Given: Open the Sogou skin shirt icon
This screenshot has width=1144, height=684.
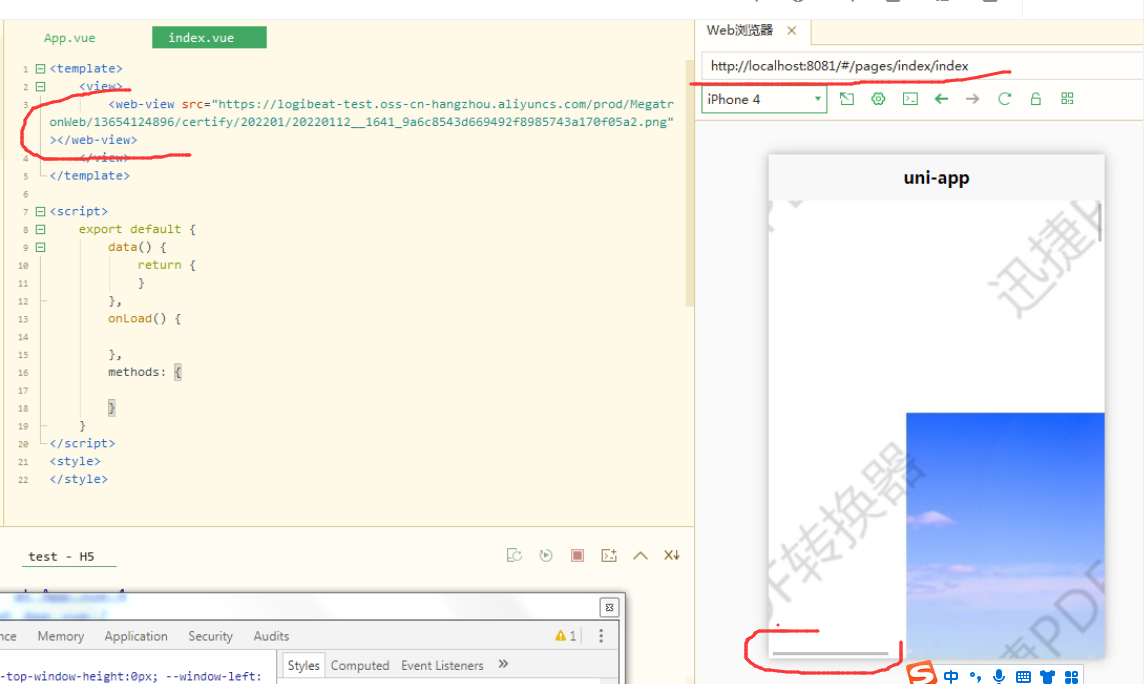Looking at the screenshot, I should click(1048, 677).
